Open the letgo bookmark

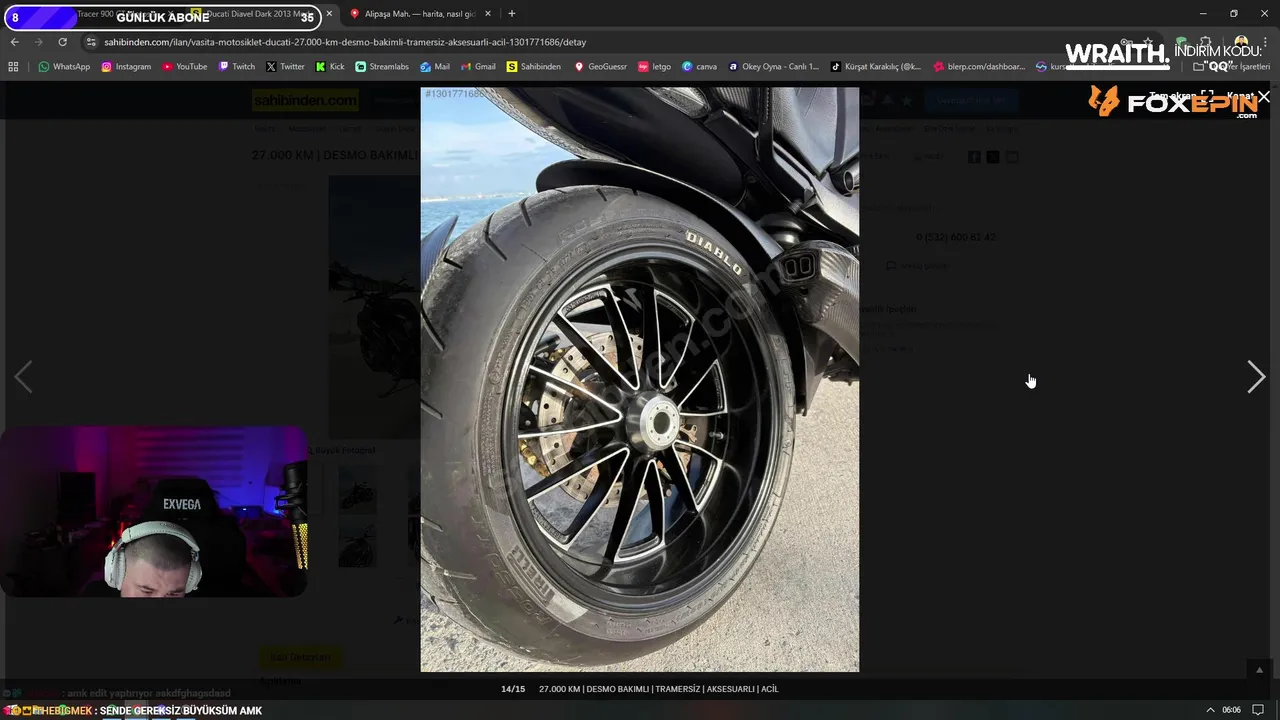[655, 66]
